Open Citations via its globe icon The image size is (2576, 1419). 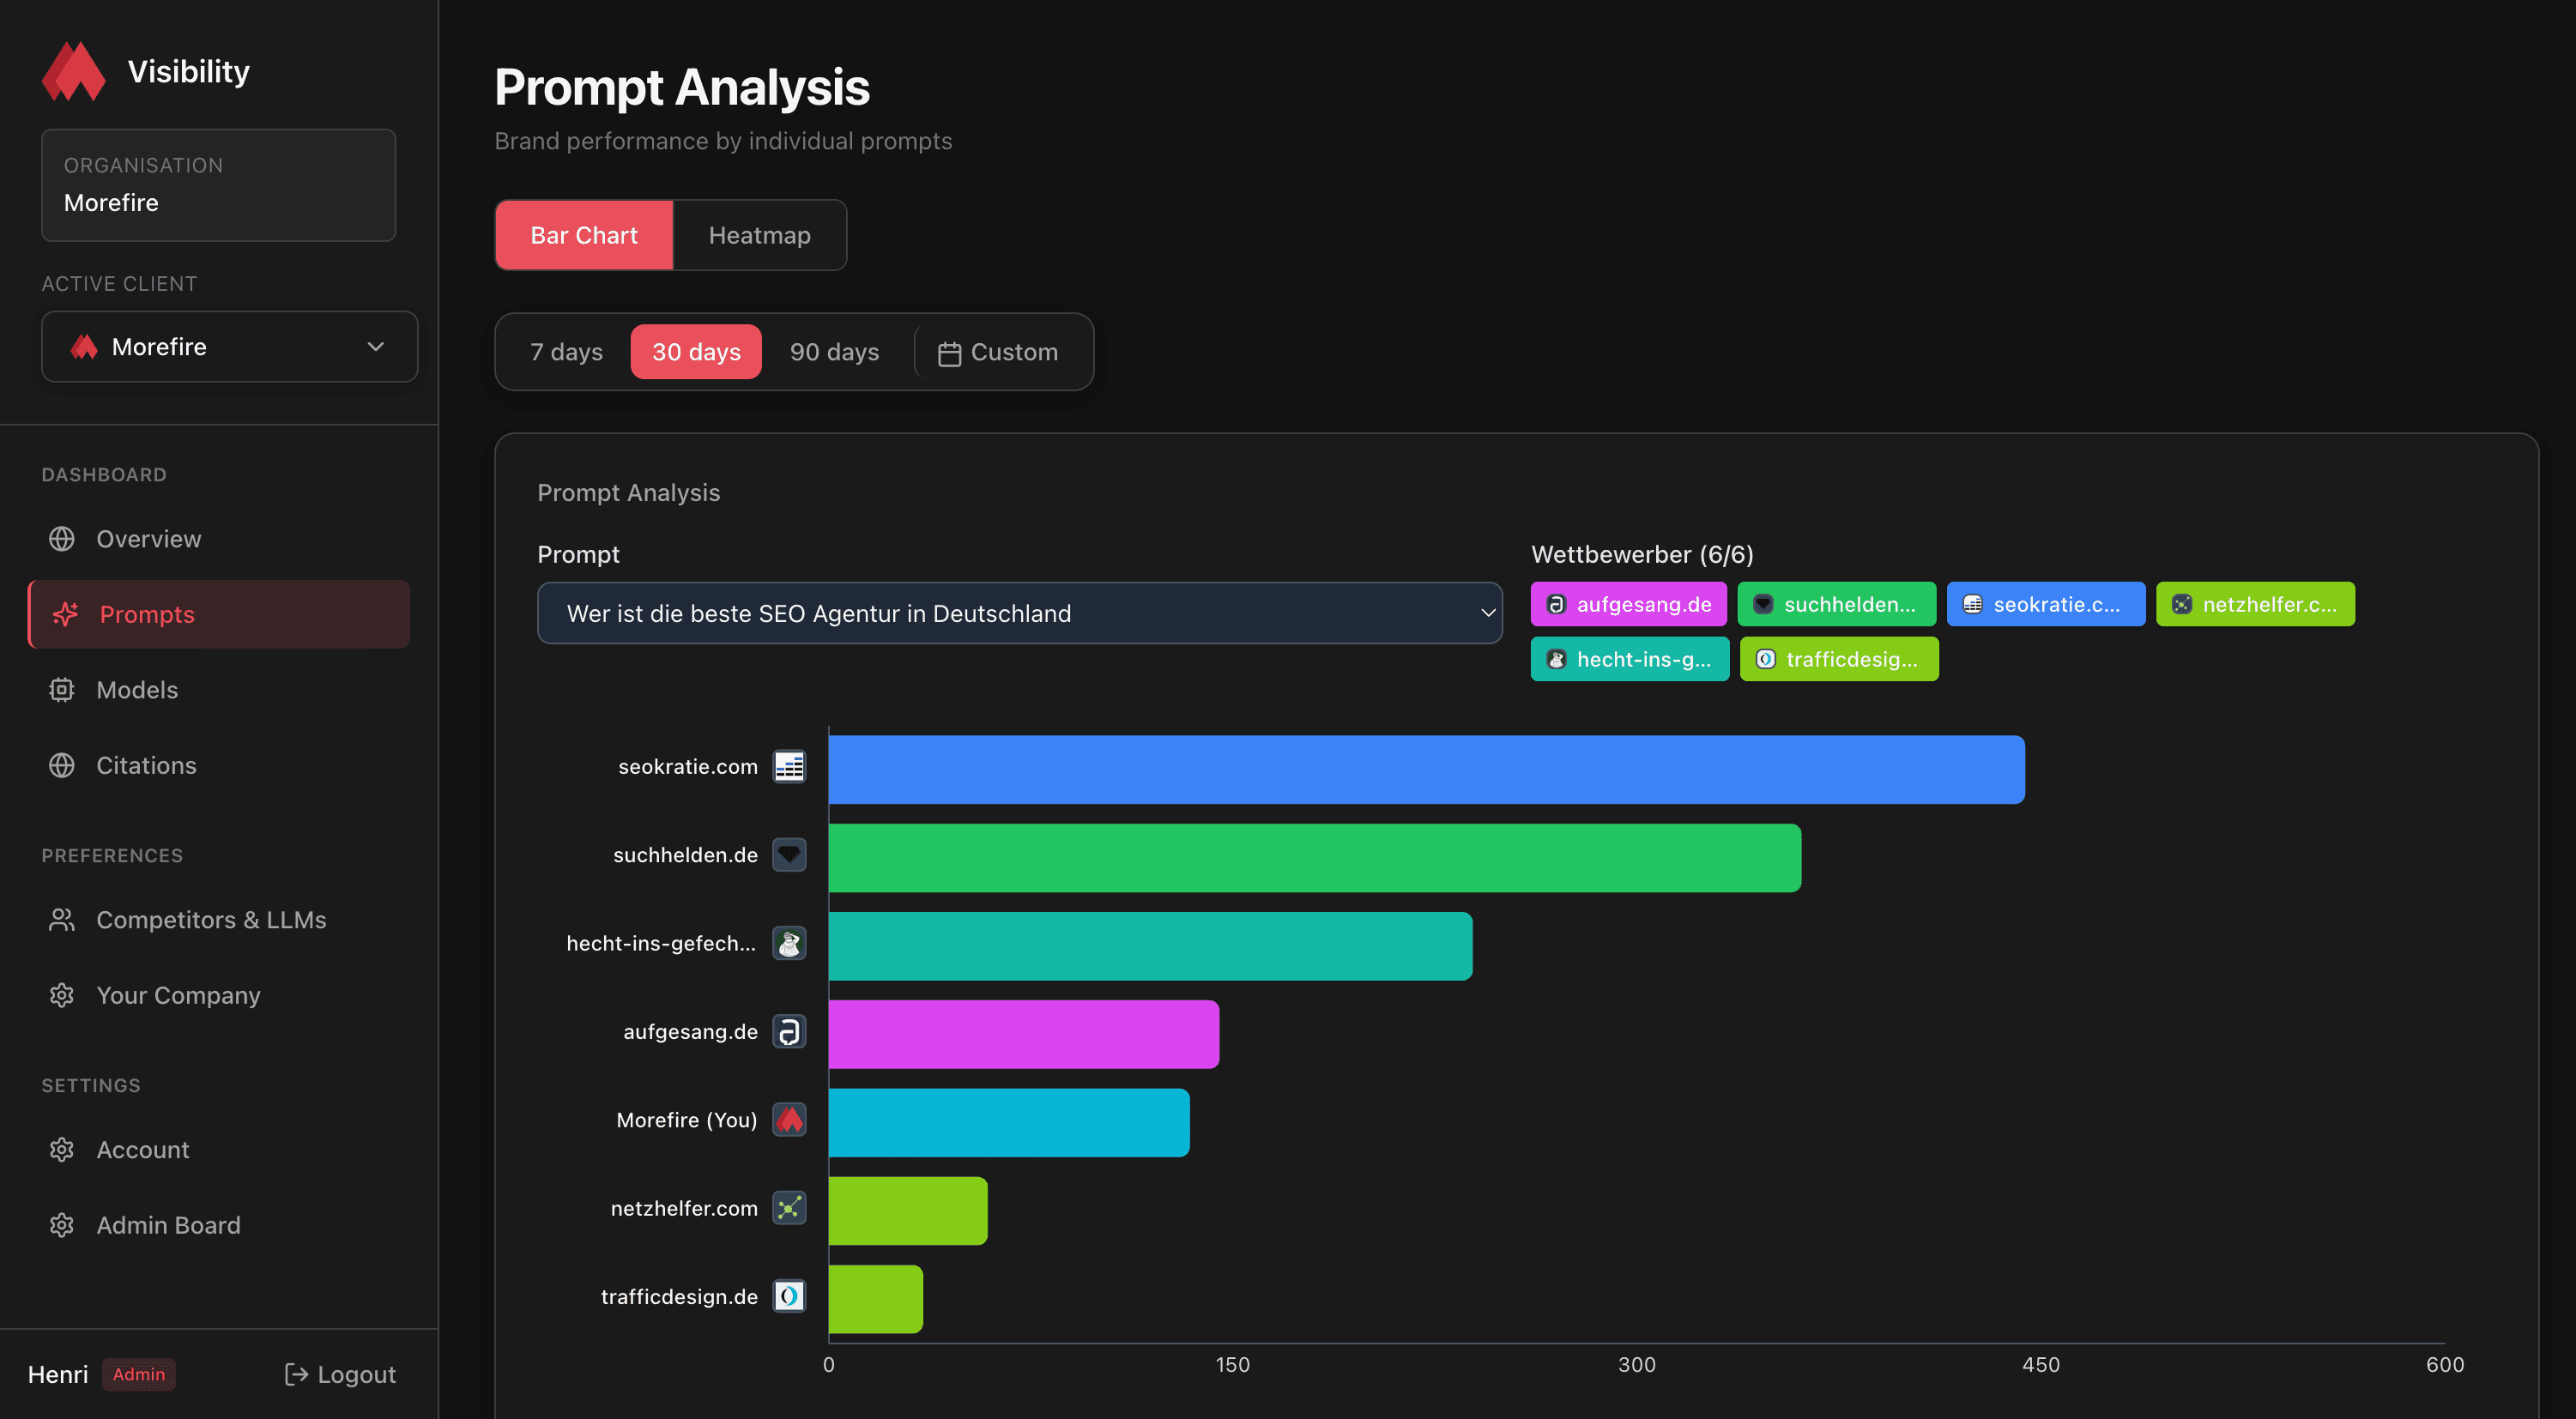[x=62, y=765]
